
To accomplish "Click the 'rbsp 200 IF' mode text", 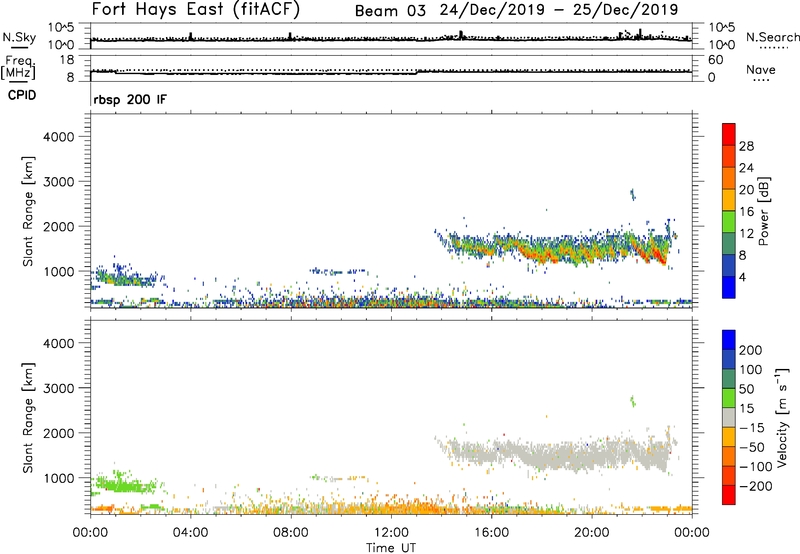I will pos(130,99).
